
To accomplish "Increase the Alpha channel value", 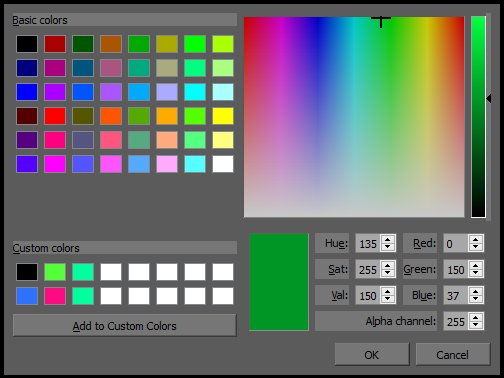I will tap(476, 317).
